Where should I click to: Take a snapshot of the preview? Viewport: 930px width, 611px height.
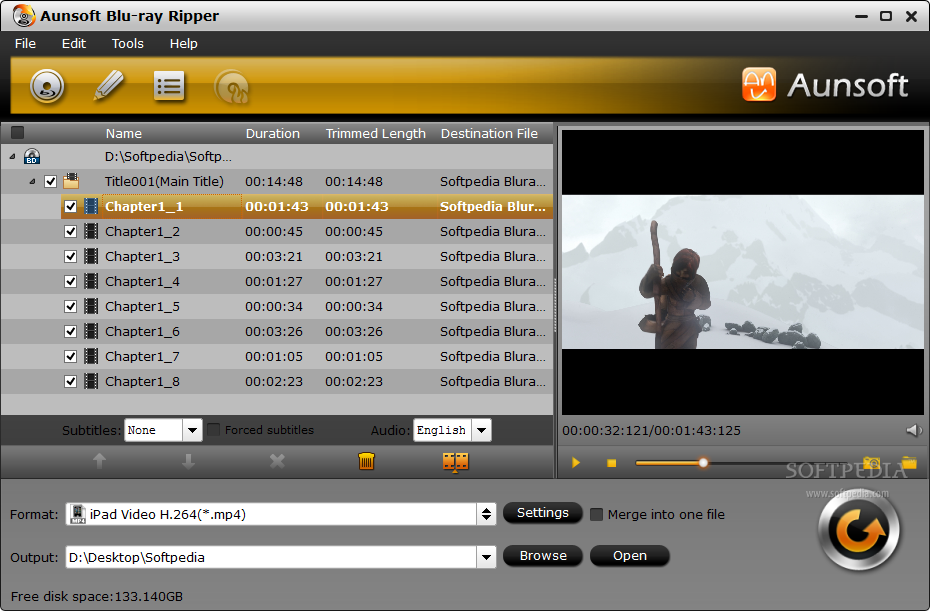point(872,462)
